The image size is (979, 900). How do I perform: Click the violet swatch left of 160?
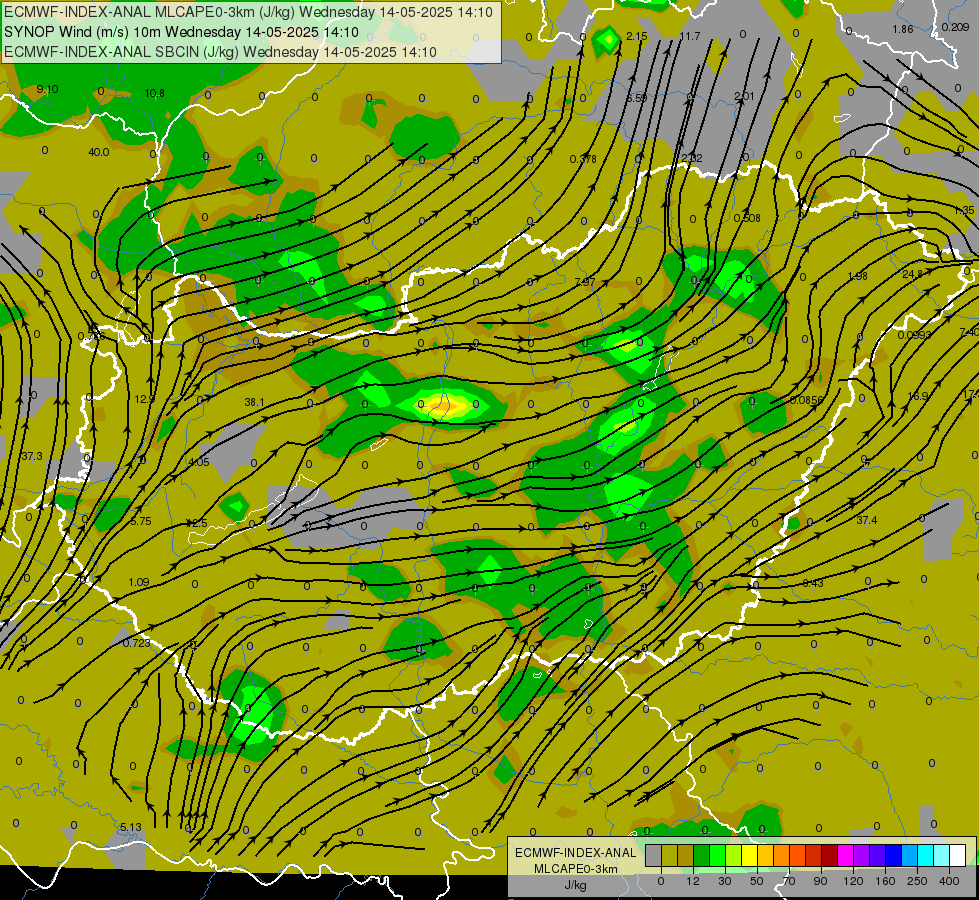(878, 855)
